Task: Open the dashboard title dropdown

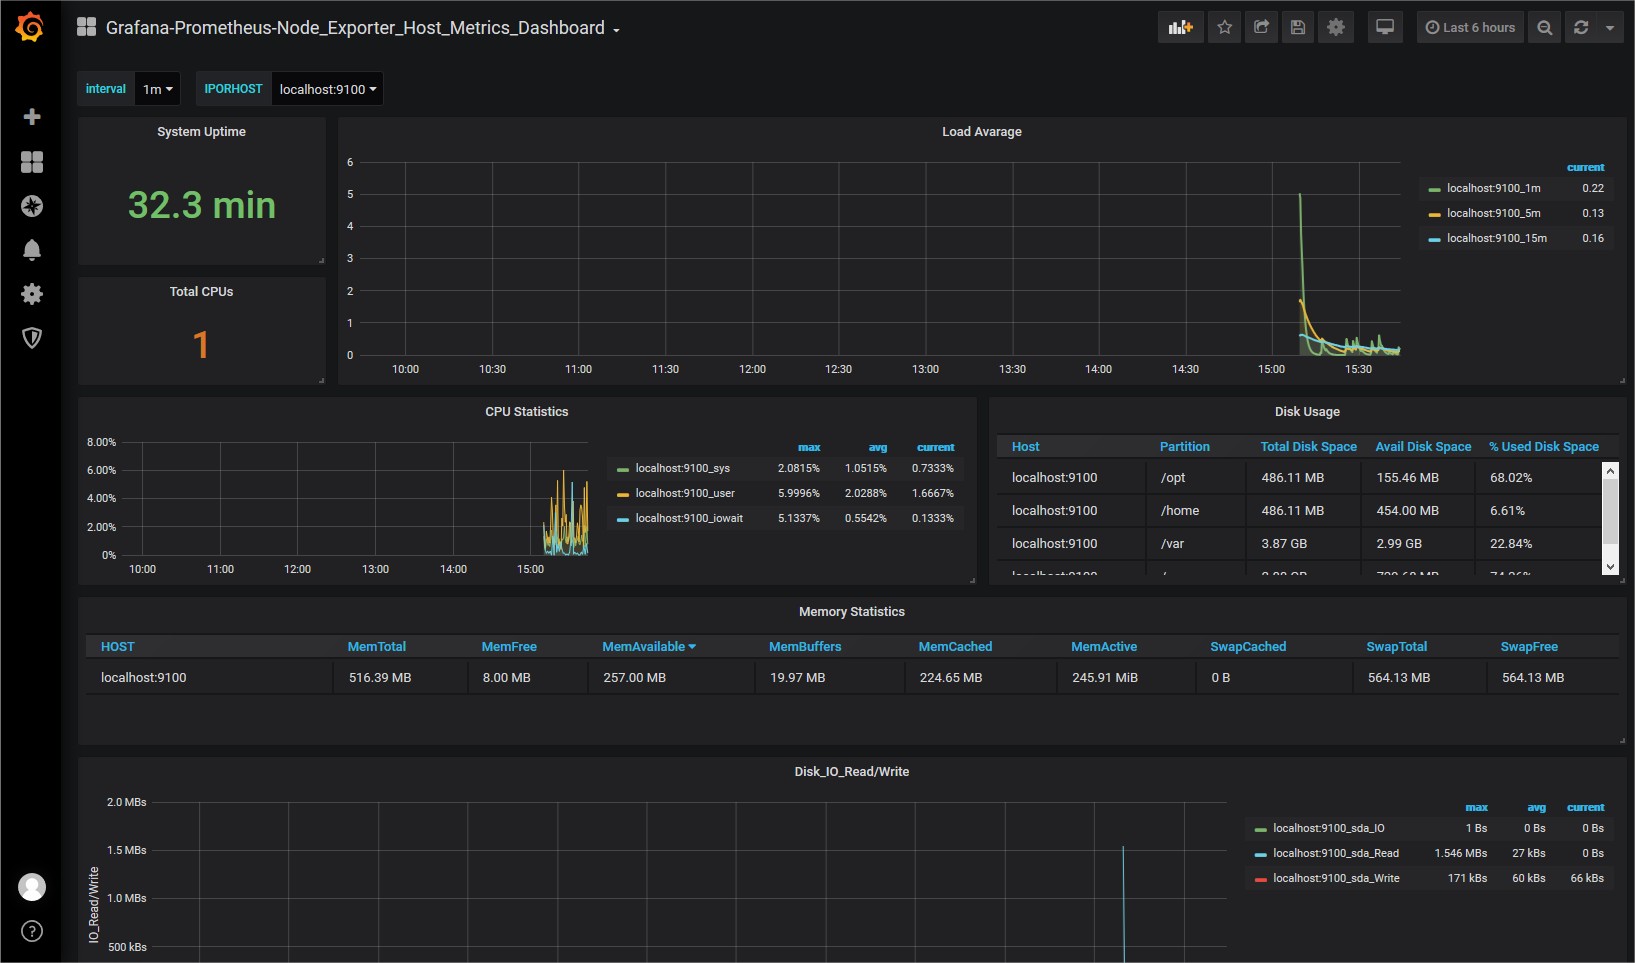Action: pyautogui.click(x=363, y=28)
